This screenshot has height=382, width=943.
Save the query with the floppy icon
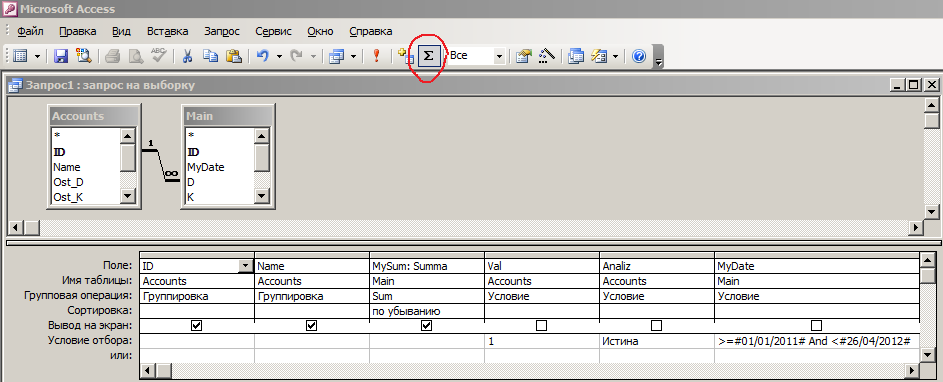(x=61, y=56)
